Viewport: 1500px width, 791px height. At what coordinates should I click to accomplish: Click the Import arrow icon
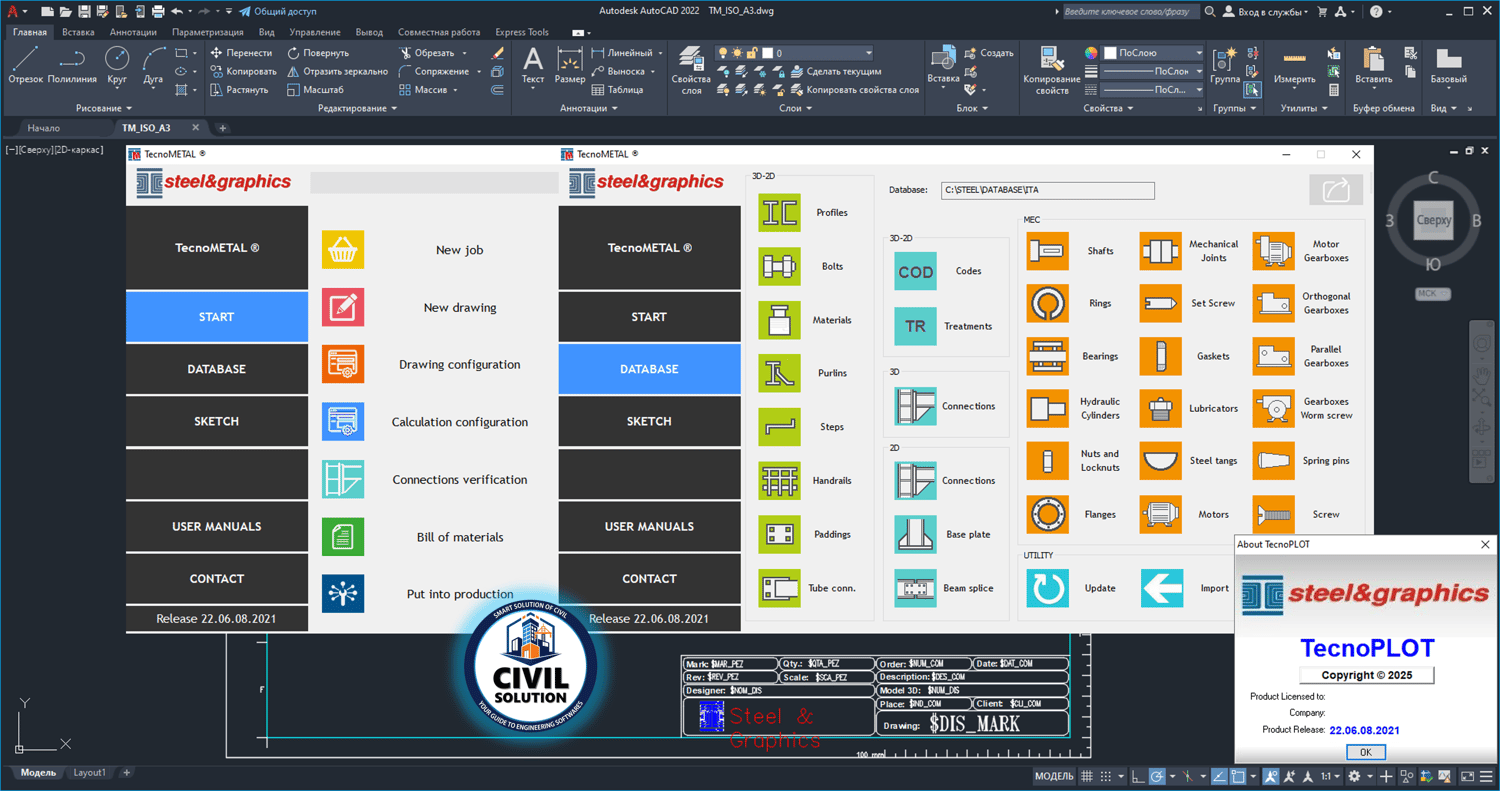(x=1161, y=588)
